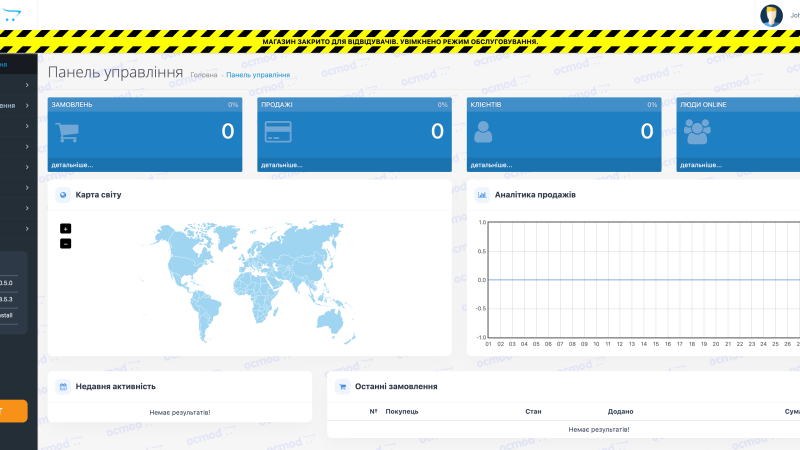Click the 0% value in ПРОДАЖІ tile

(x=442, y=105)
